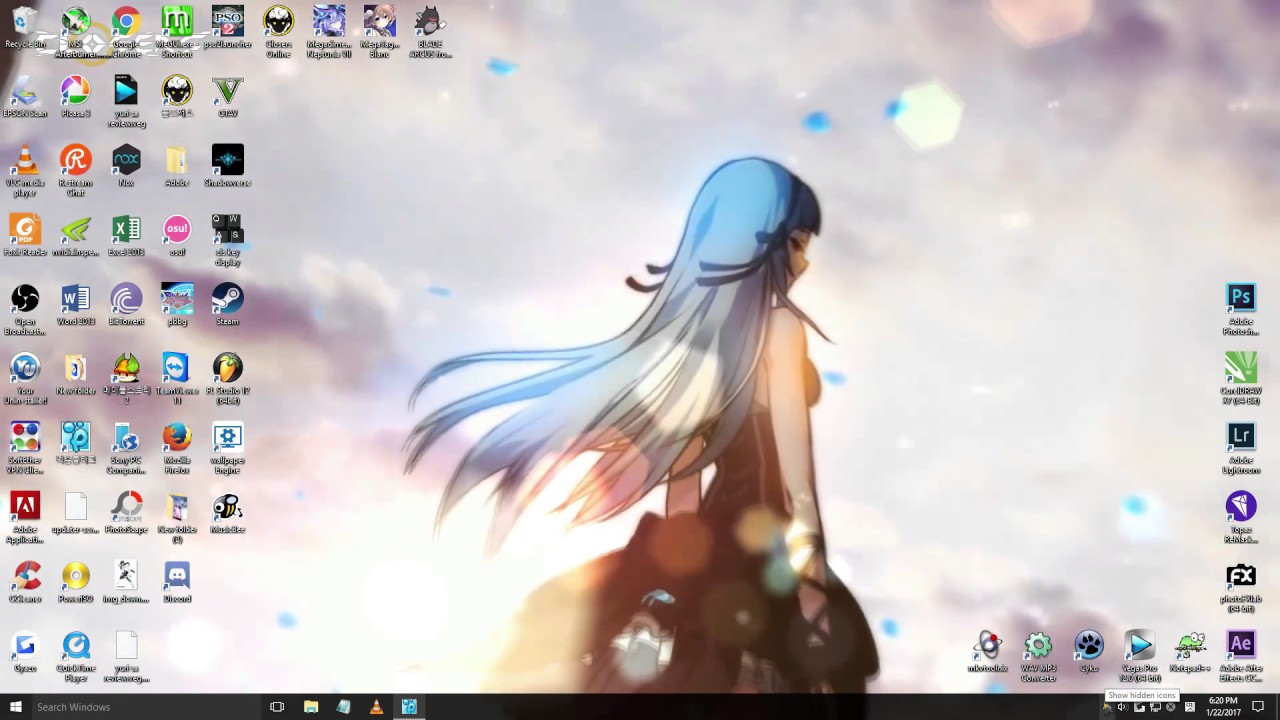The height and width of the screenshot is (720, 1280).
Task: Select the Wallpaper Engine shortcut
Action: [x=228, y=447]
